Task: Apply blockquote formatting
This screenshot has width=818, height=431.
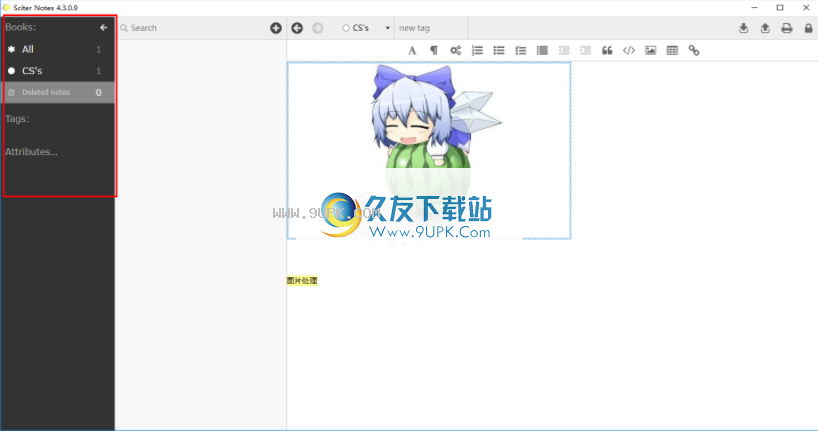Action: 607,51
